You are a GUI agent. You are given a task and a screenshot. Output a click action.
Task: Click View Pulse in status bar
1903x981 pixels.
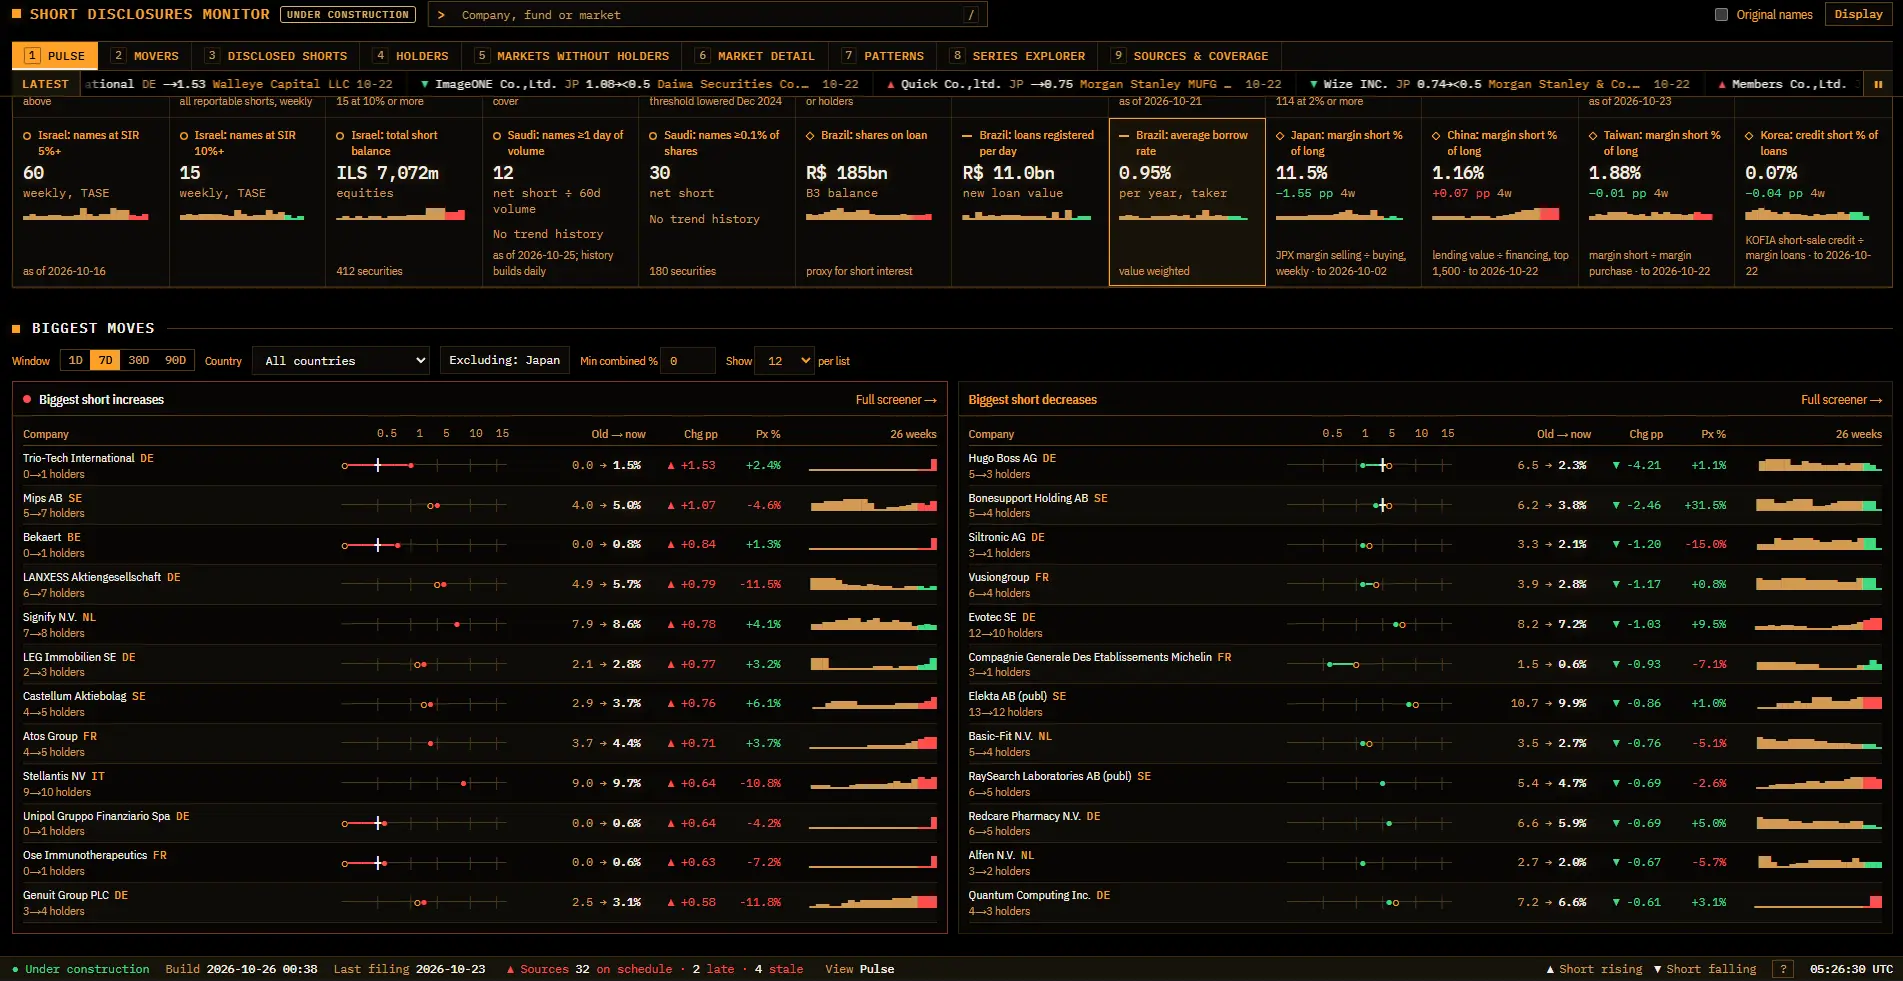tap(859, 969)
